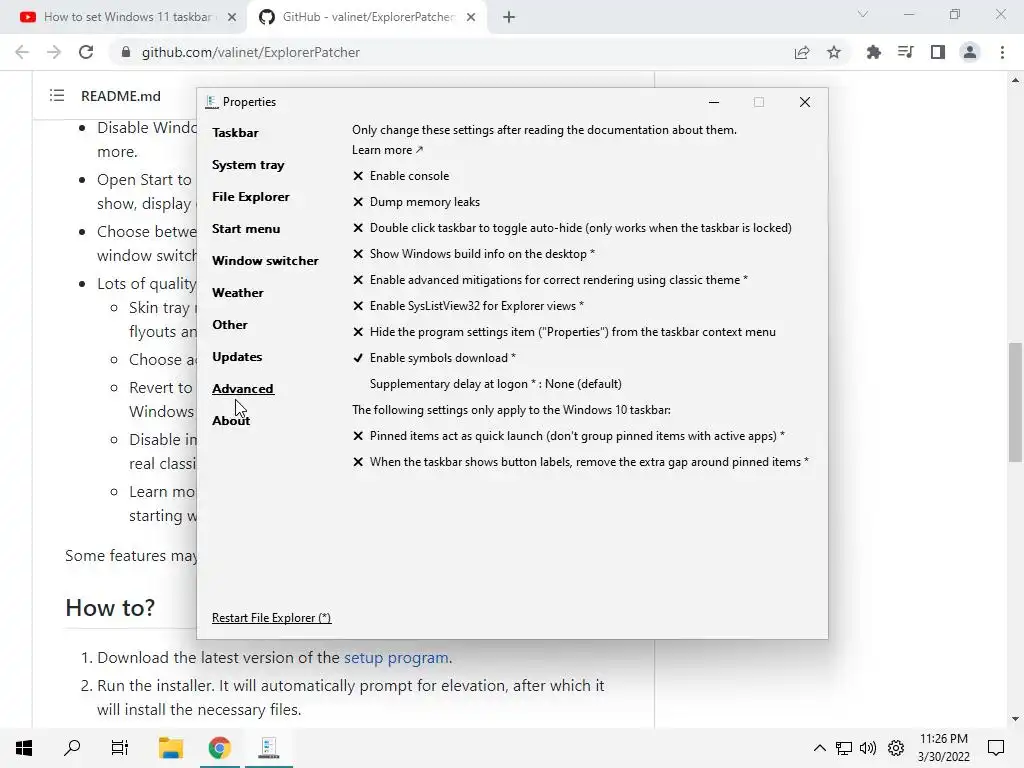The width and height of the screenshot is (1024, 768).
Task: Open the Other section
Action: point(230,325)
